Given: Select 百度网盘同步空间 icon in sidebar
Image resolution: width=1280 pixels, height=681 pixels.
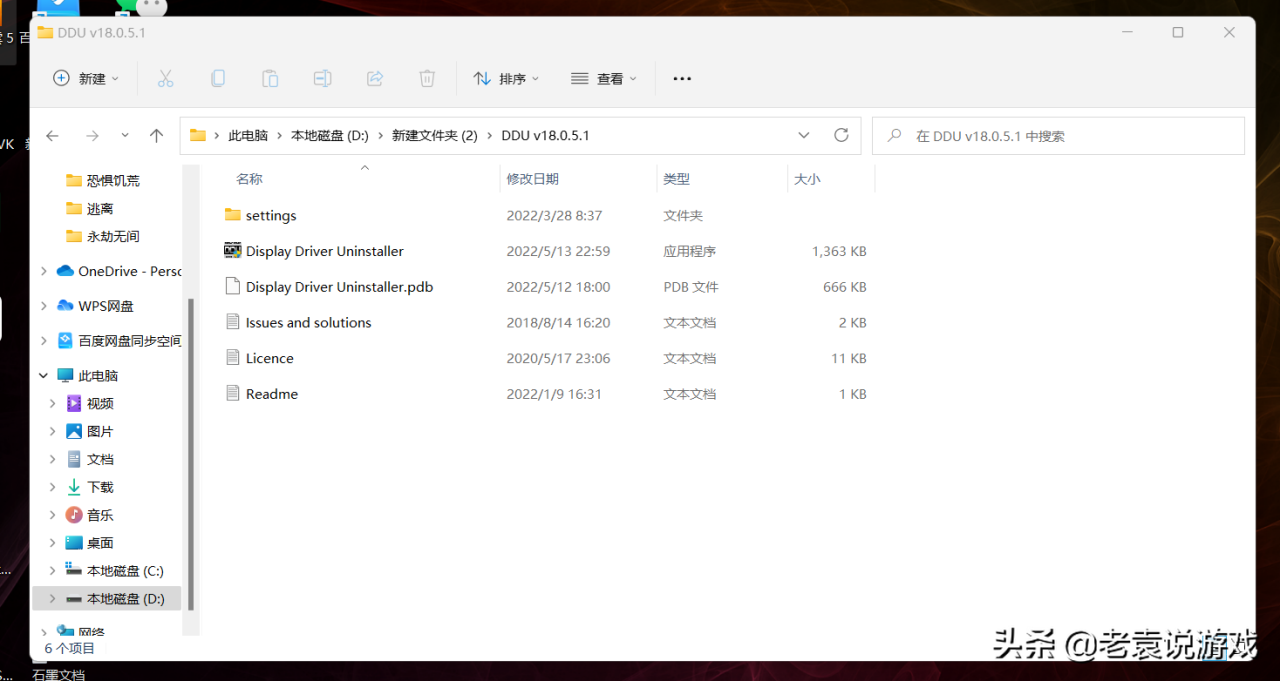Looking at the screenshot, I should (65, 341).
